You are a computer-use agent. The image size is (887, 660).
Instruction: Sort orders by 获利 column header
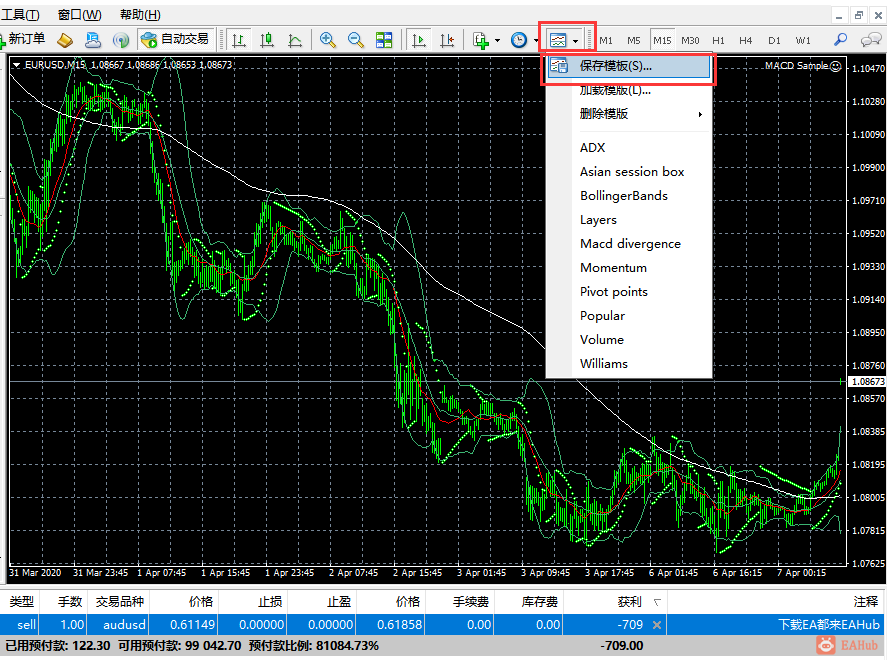[628, 602]
